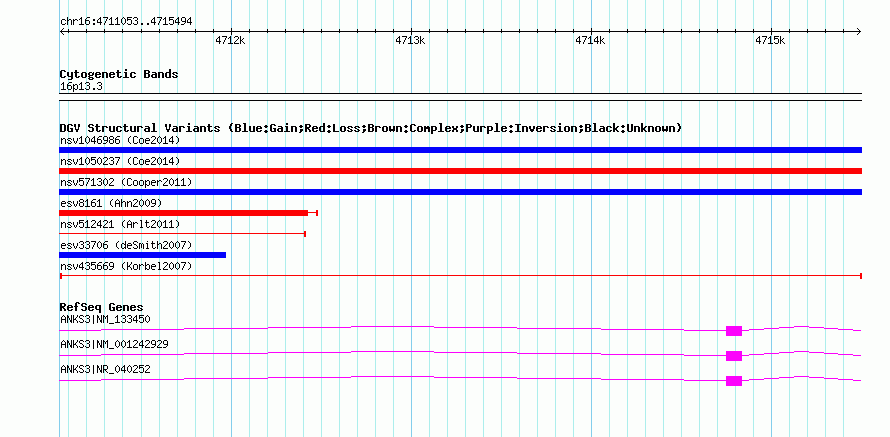Open the nsv435669 (Korbel2007) variant label
Viewport: 890px width, 437px height.
click(x=126, y=266)
